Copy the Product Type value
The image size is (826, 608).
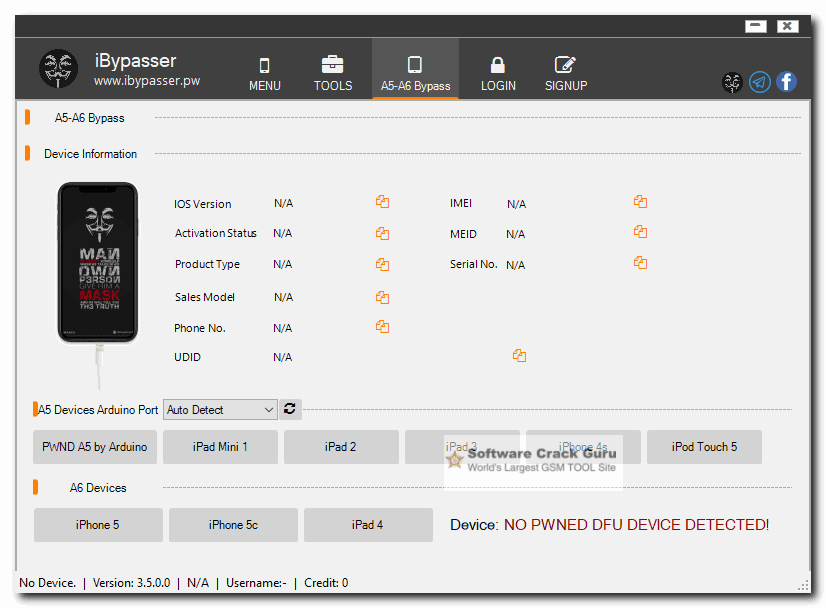point(382,264)
